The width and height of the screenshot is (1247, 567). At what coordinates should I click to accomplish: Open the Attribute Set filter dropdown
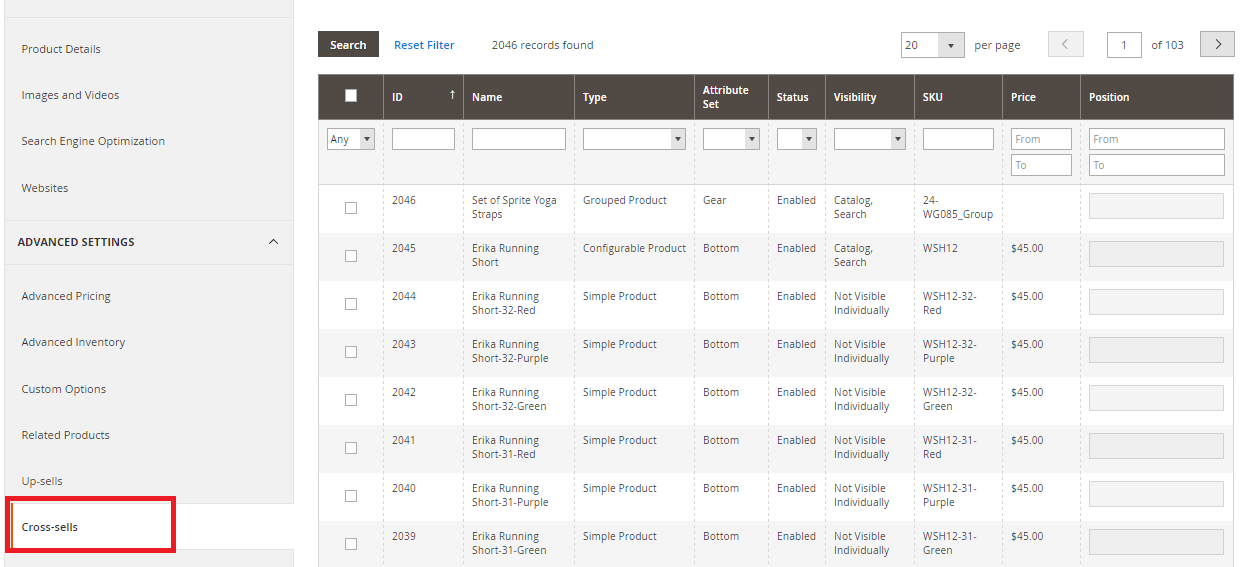(731, 139)
